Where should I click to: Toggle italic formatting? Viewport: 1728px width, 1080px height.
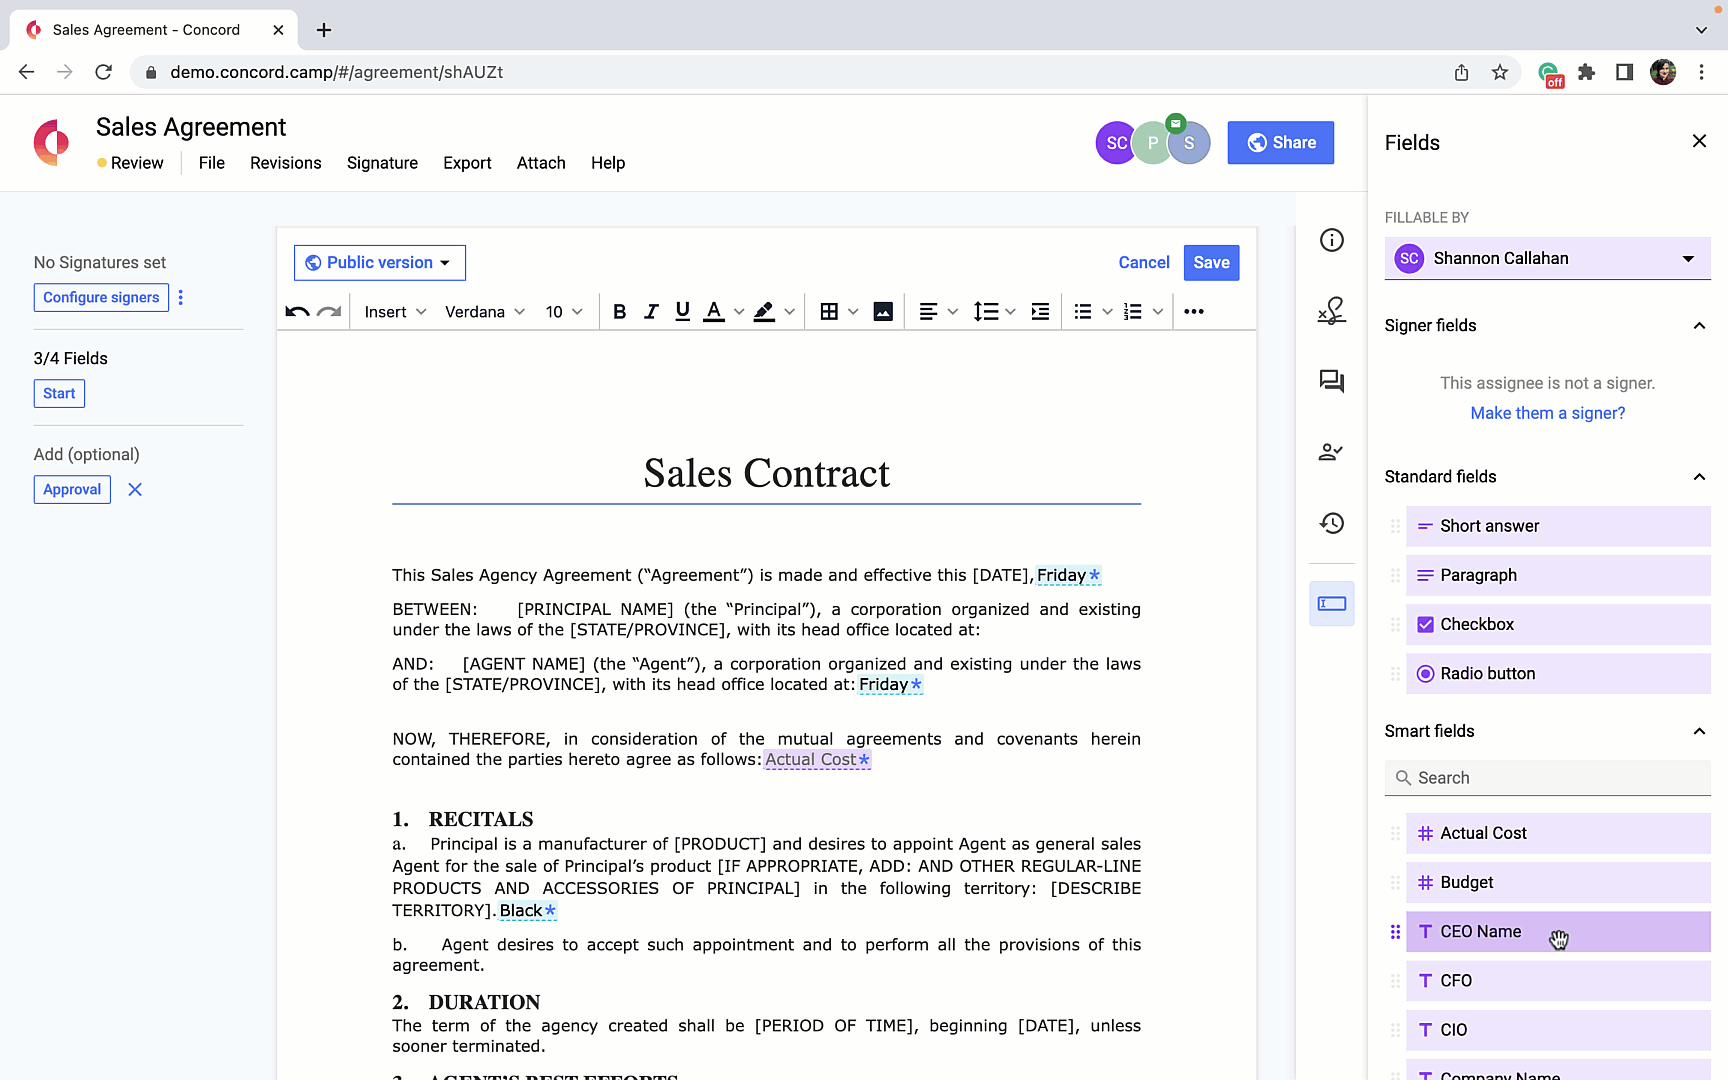651,312
